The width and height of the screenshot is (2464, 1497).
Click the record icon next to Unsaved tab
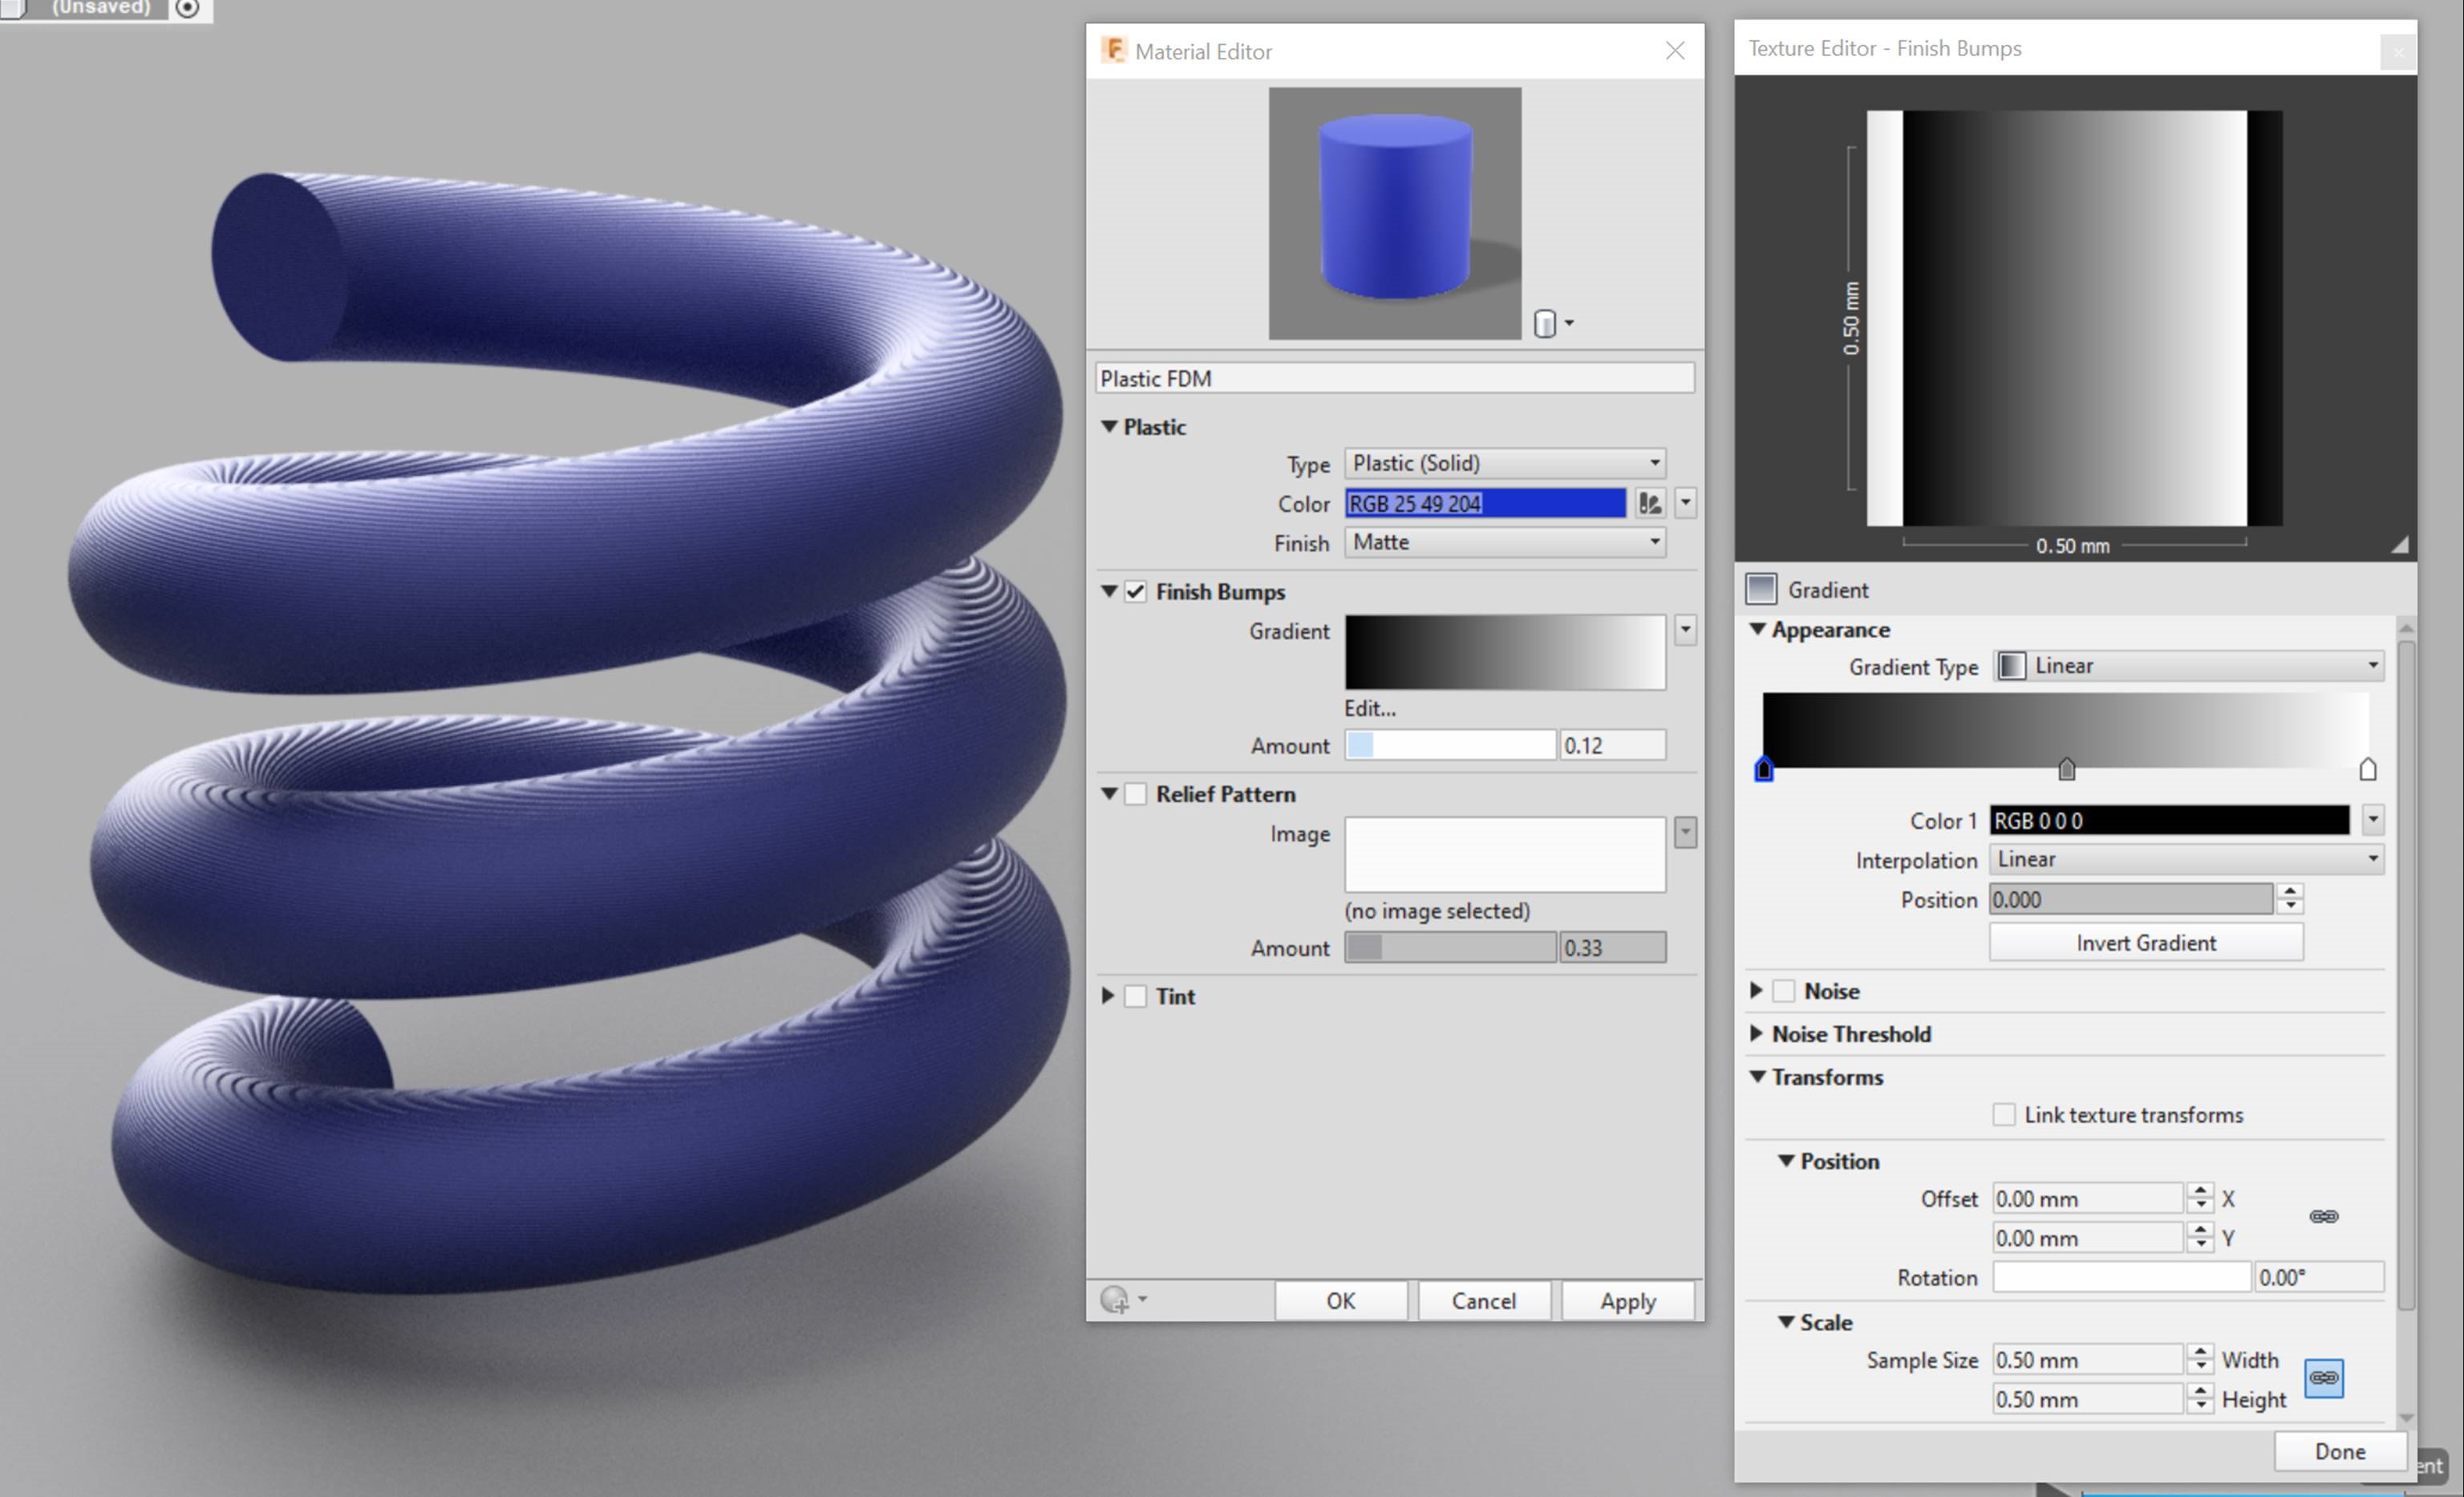point(187,9)
